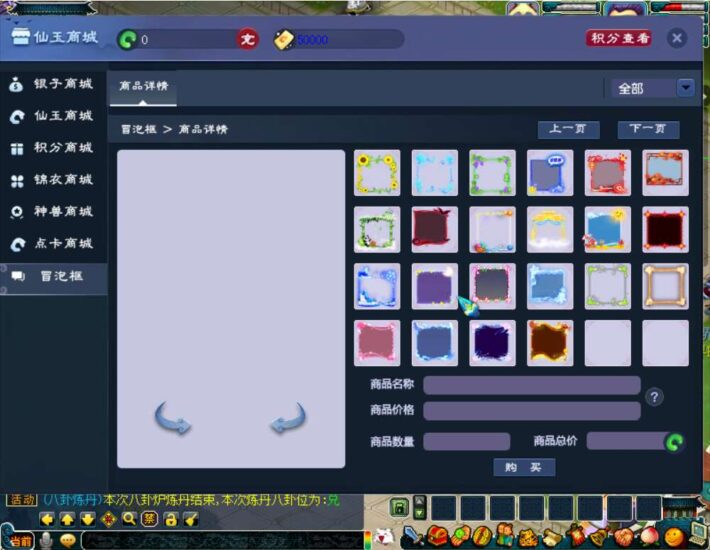
Task: Click the 积分查看 points view button
Action: tap(618, 39)
